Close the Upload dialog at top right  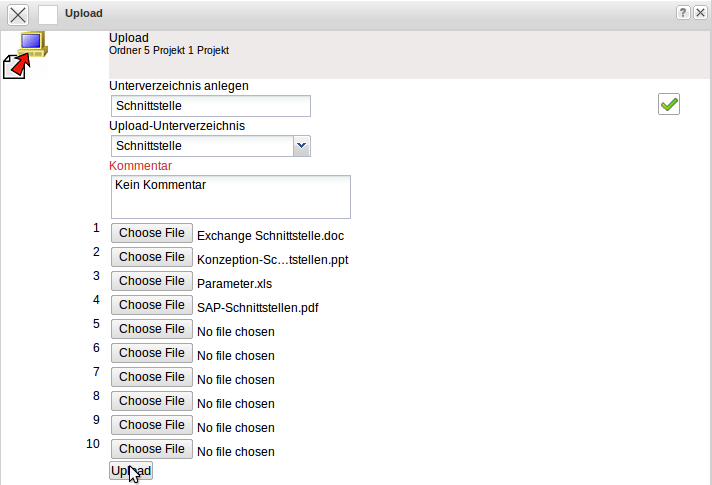[699, 13]
